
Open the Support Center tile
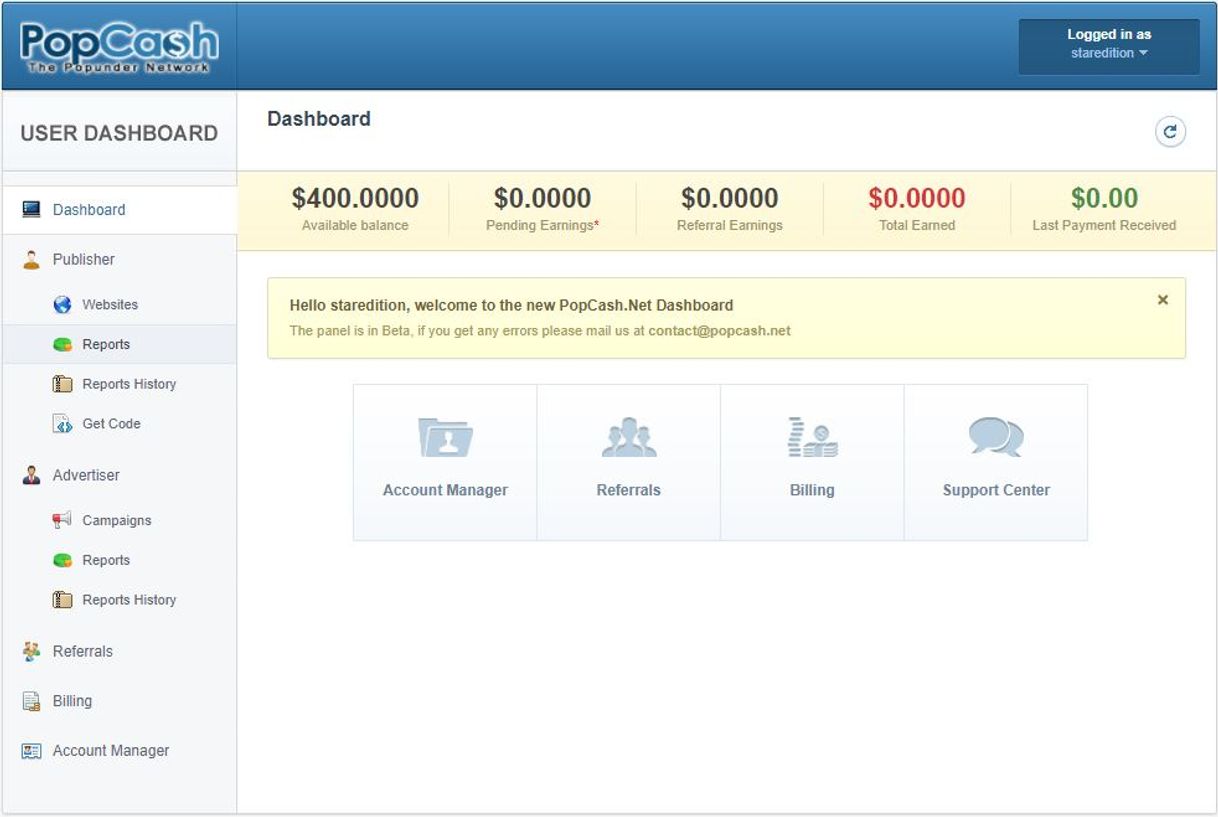[996, 463]
